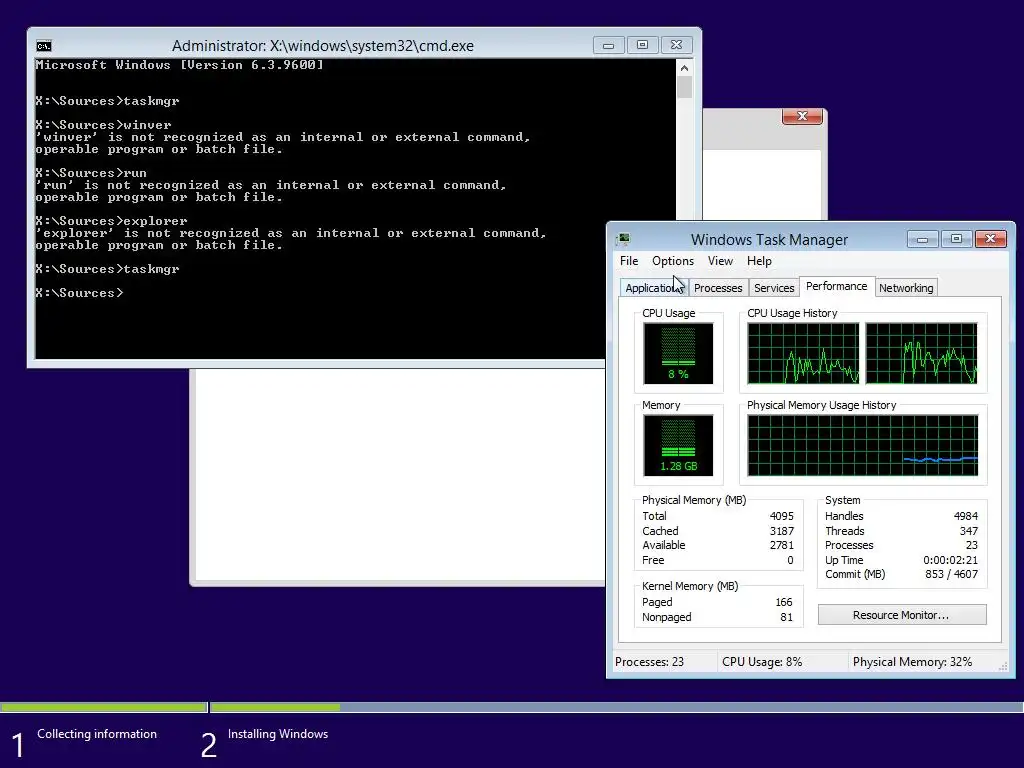Click the Resource Monitor button

(902, 615)
